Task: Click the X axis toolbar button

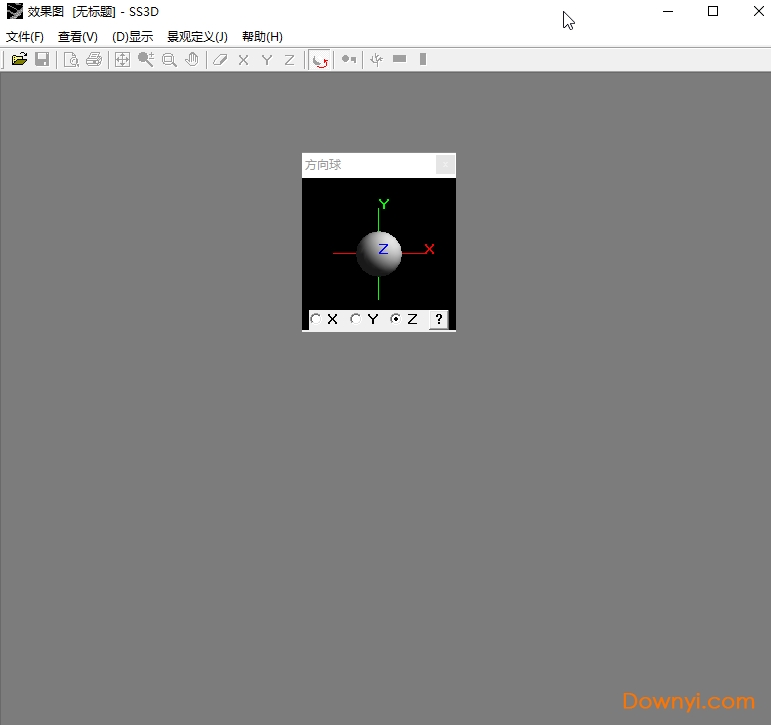Action: (243, 60)
